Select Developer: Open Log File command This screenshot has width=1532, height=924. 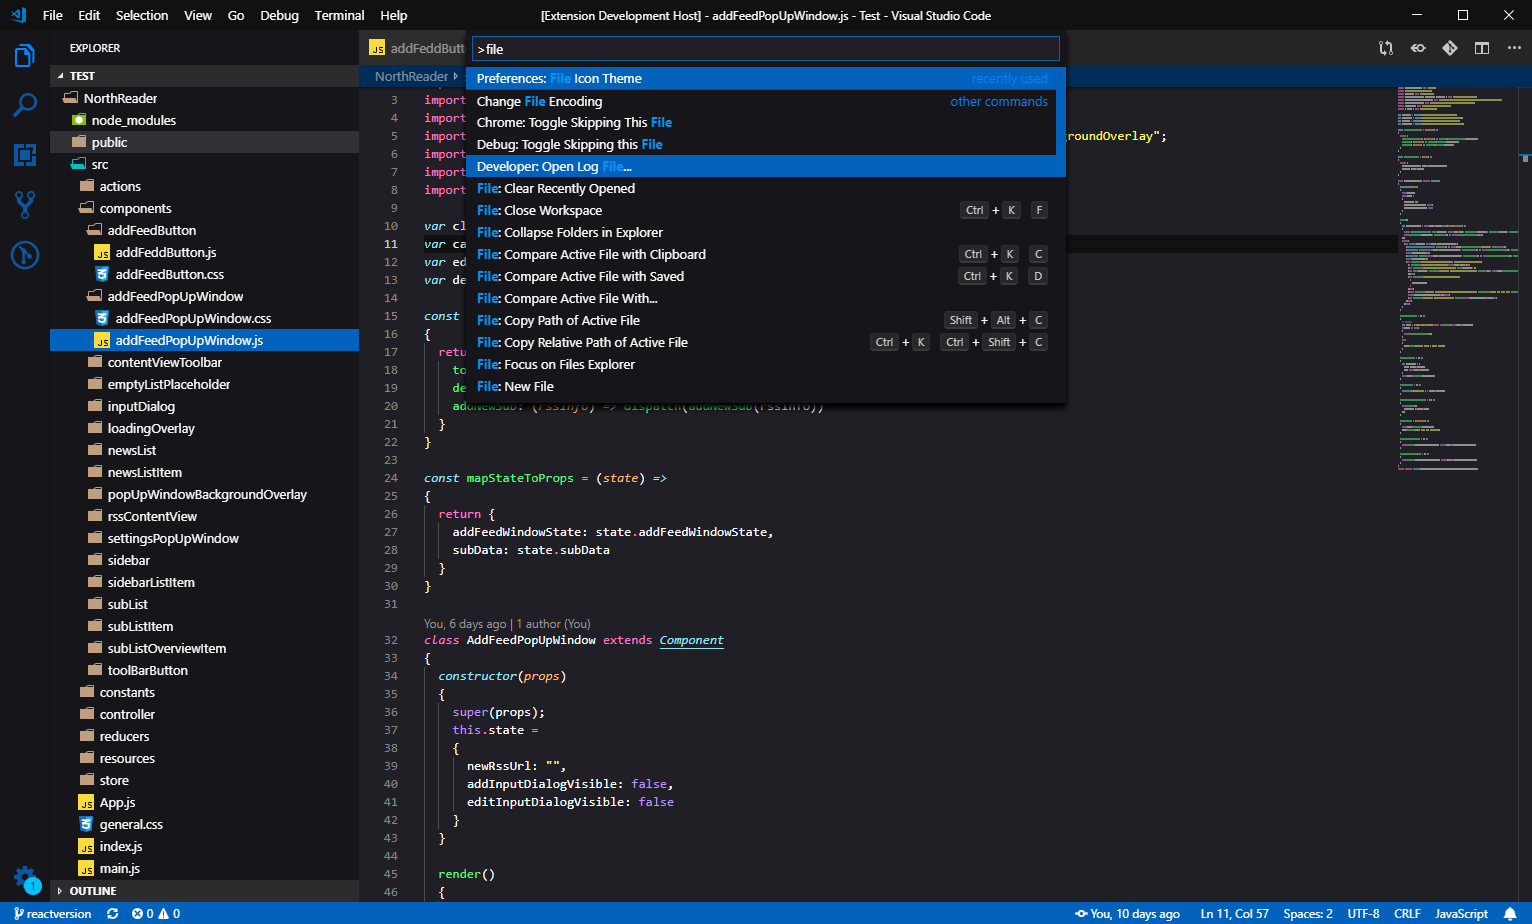click(765, 166)
